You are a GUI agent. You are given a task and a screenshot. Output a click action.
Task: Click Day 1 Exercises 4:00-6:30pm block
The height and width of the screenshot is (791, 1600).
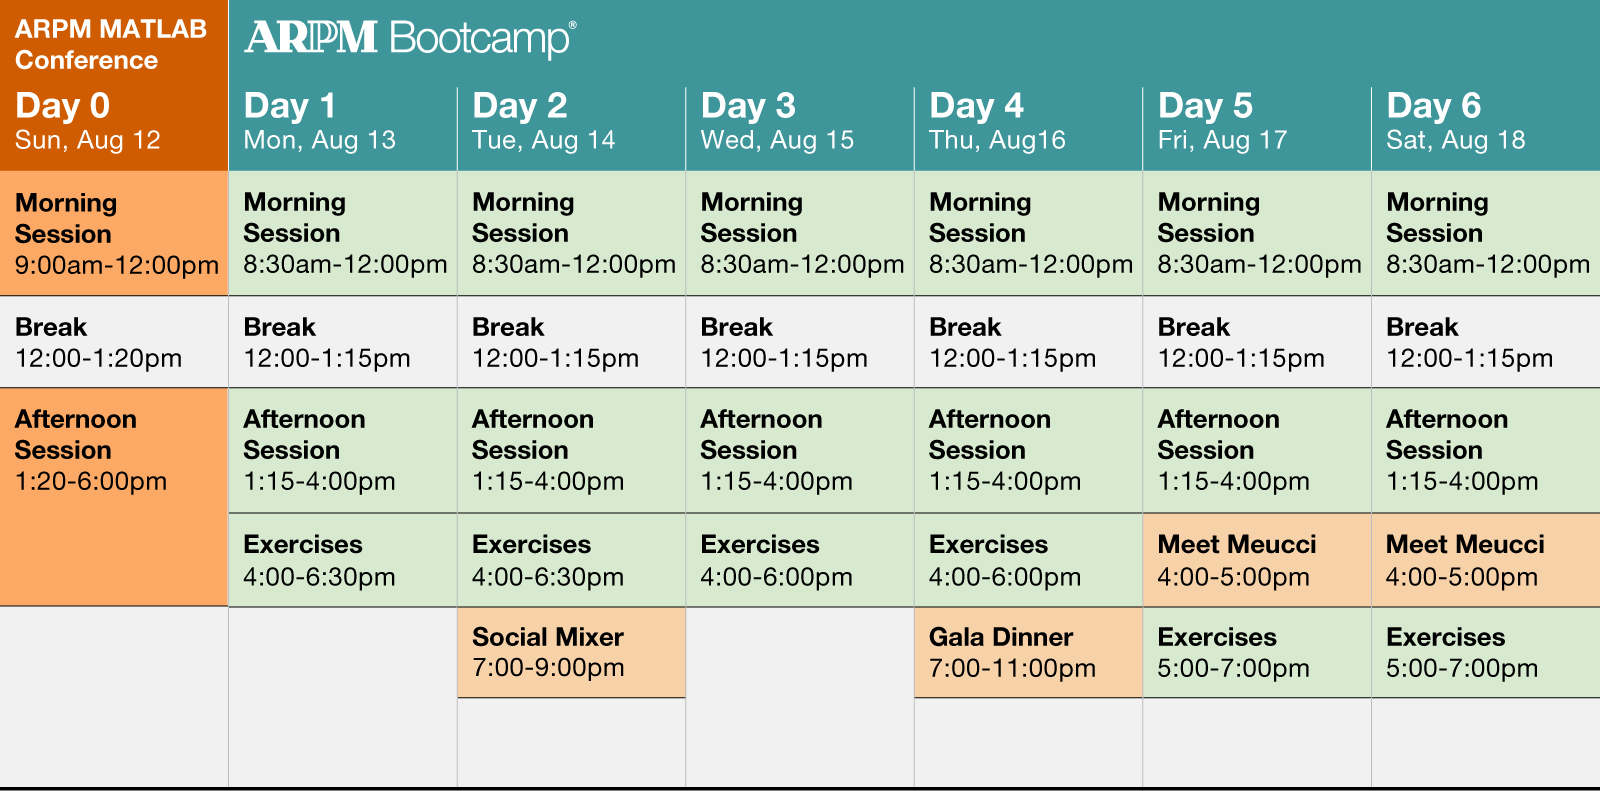pyautogui.click(x=343, y=560)
